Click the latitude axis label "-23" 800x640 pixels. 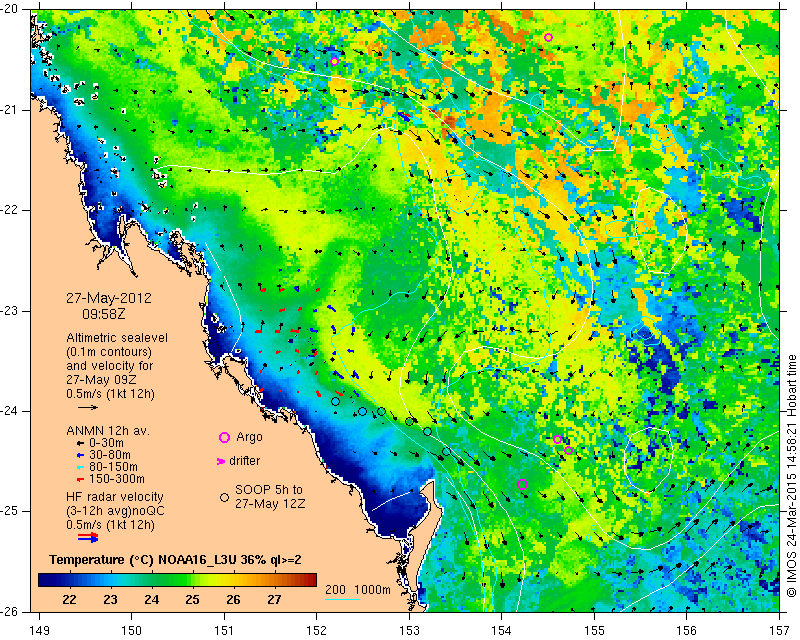(11, 310)
